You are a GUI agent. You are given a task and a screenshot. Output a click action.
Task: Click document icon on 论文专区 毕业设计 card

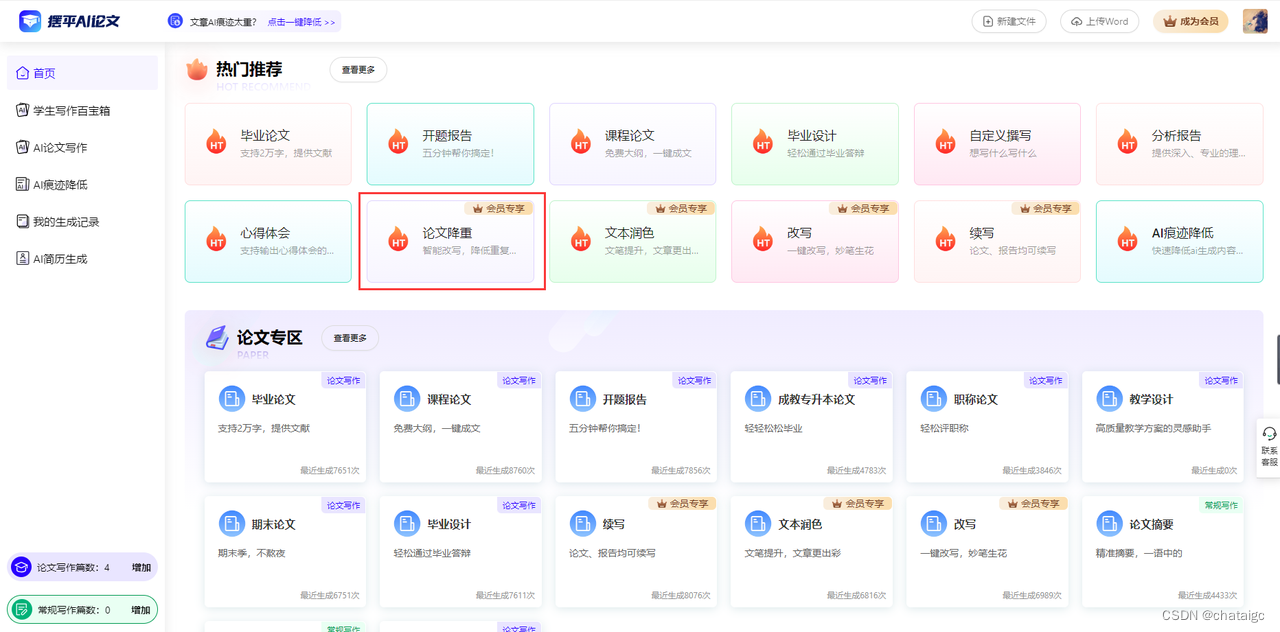tap(407, 524)
